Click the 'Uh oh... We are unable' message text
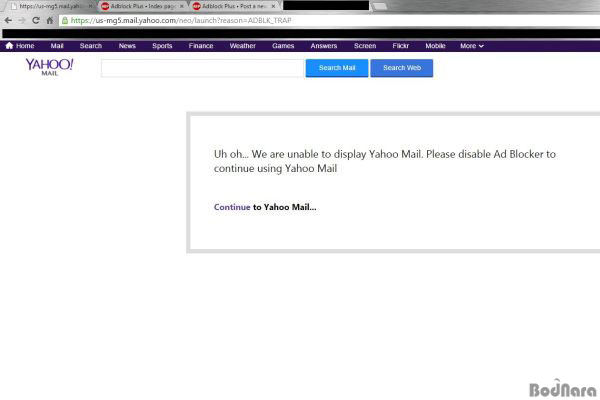This screenshot has width=600, height=400. coord(385,161)
